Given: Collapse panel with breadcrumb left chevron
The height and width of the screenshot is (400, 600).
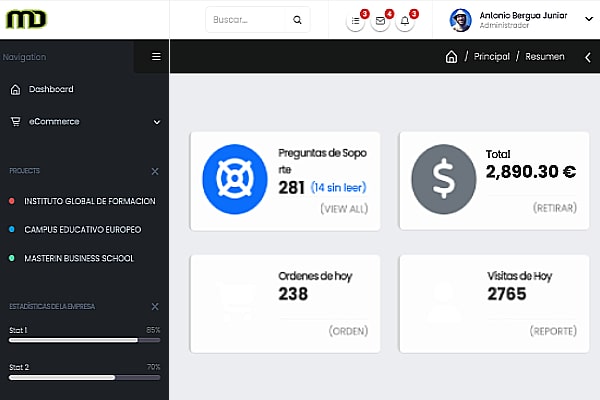Looking at the screenshot, I should tap(587, 57).
